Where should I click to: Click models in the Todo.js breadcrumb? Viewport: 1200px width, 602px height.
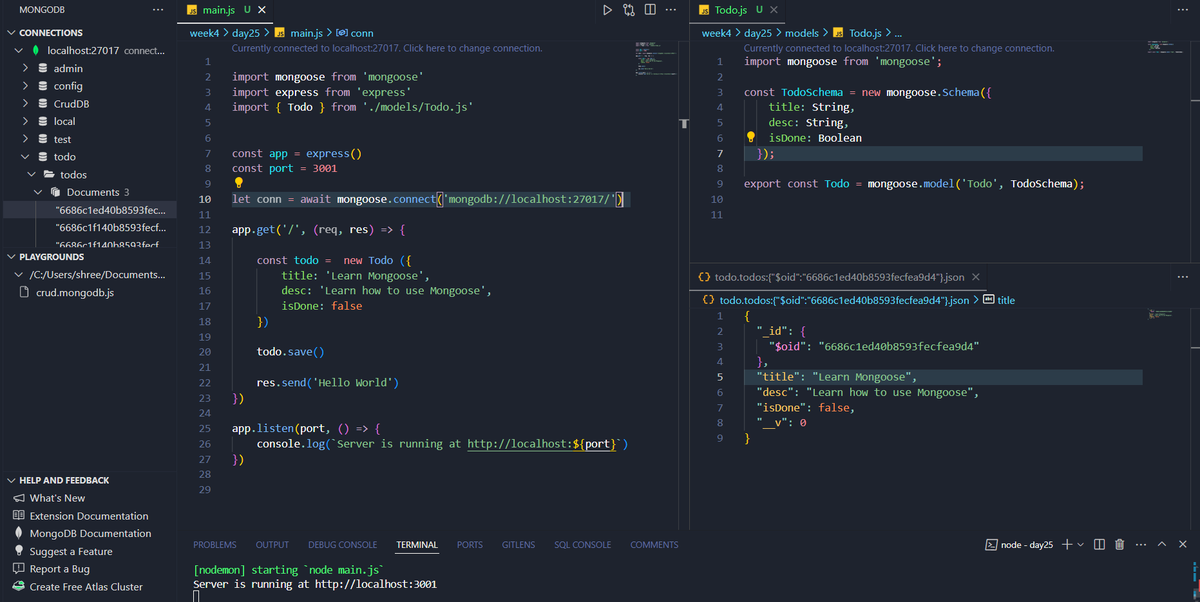[x=802, y=33]
